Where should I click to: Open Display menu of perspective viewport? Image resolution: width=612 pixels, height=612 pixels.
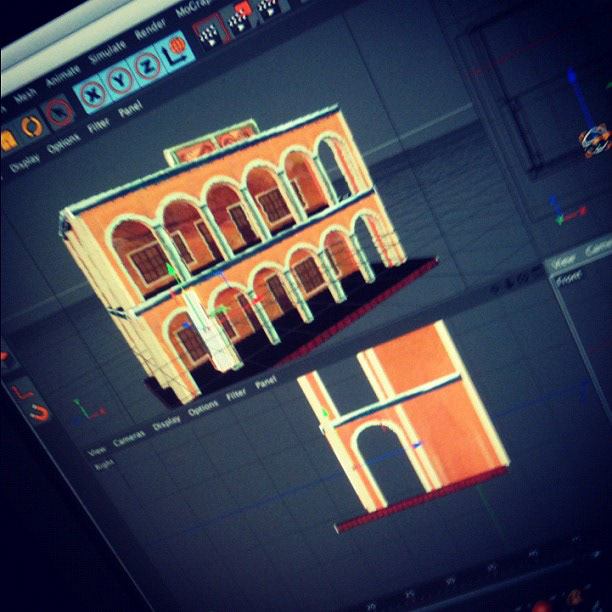25,163
